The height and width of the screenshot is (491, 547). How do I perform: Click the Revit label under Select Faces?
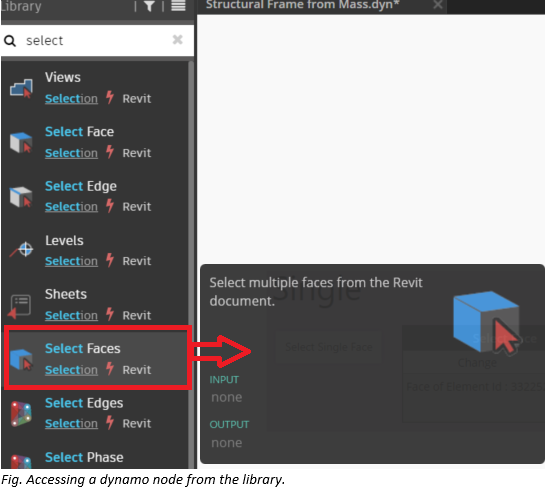click(x=137, y=370)
